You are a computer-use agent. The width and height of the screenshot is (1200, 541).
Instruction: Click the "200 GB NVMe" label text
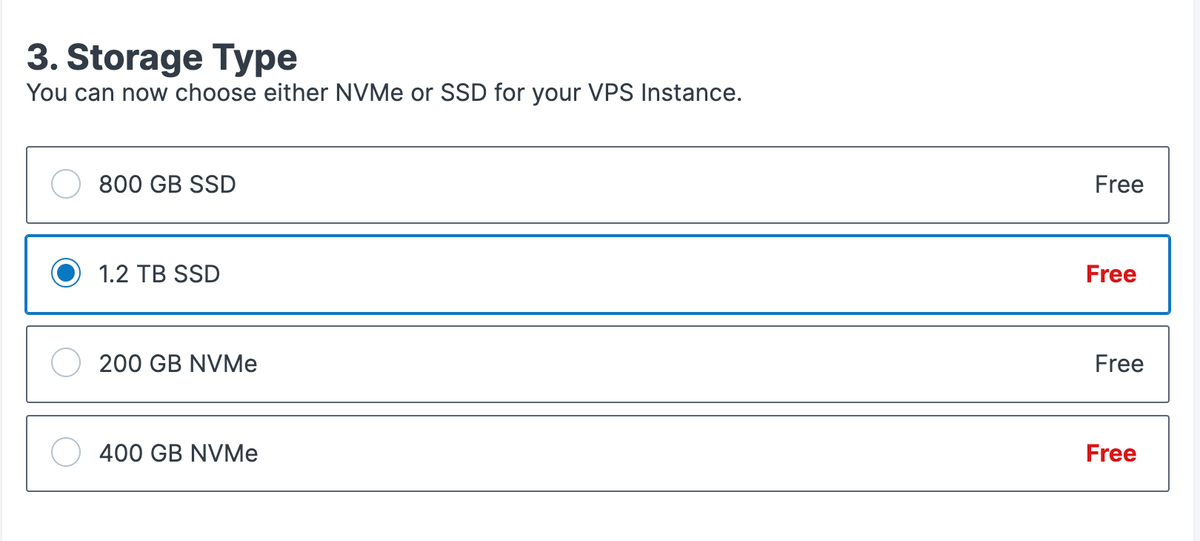point(178,364)
